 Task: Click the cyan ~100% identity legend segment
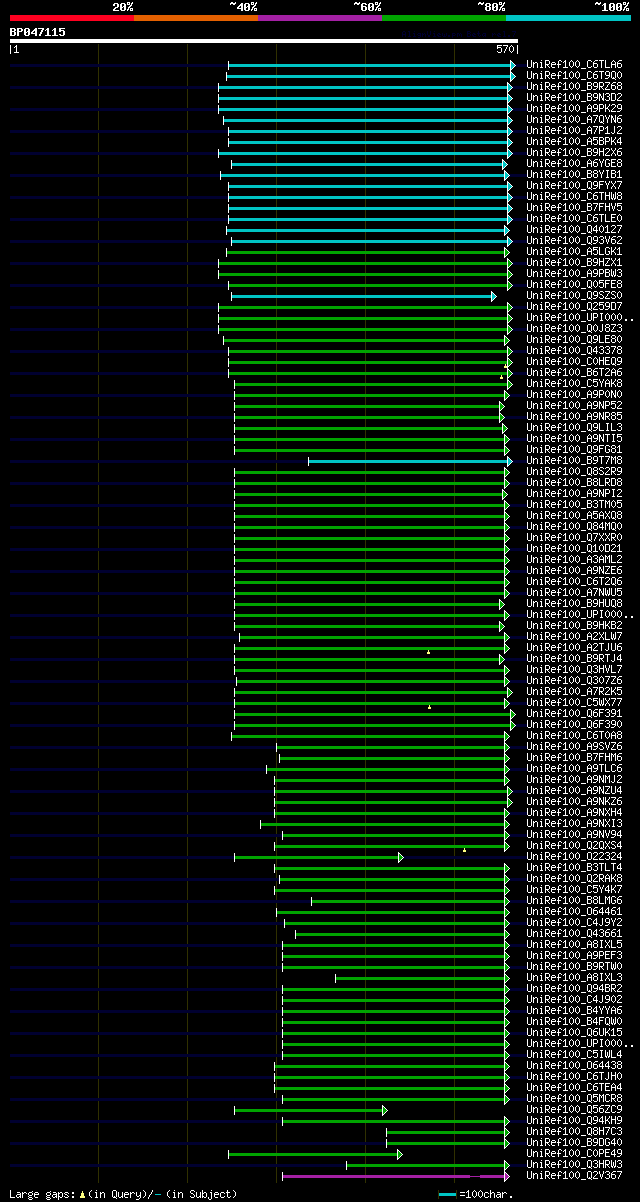point(568,17)
